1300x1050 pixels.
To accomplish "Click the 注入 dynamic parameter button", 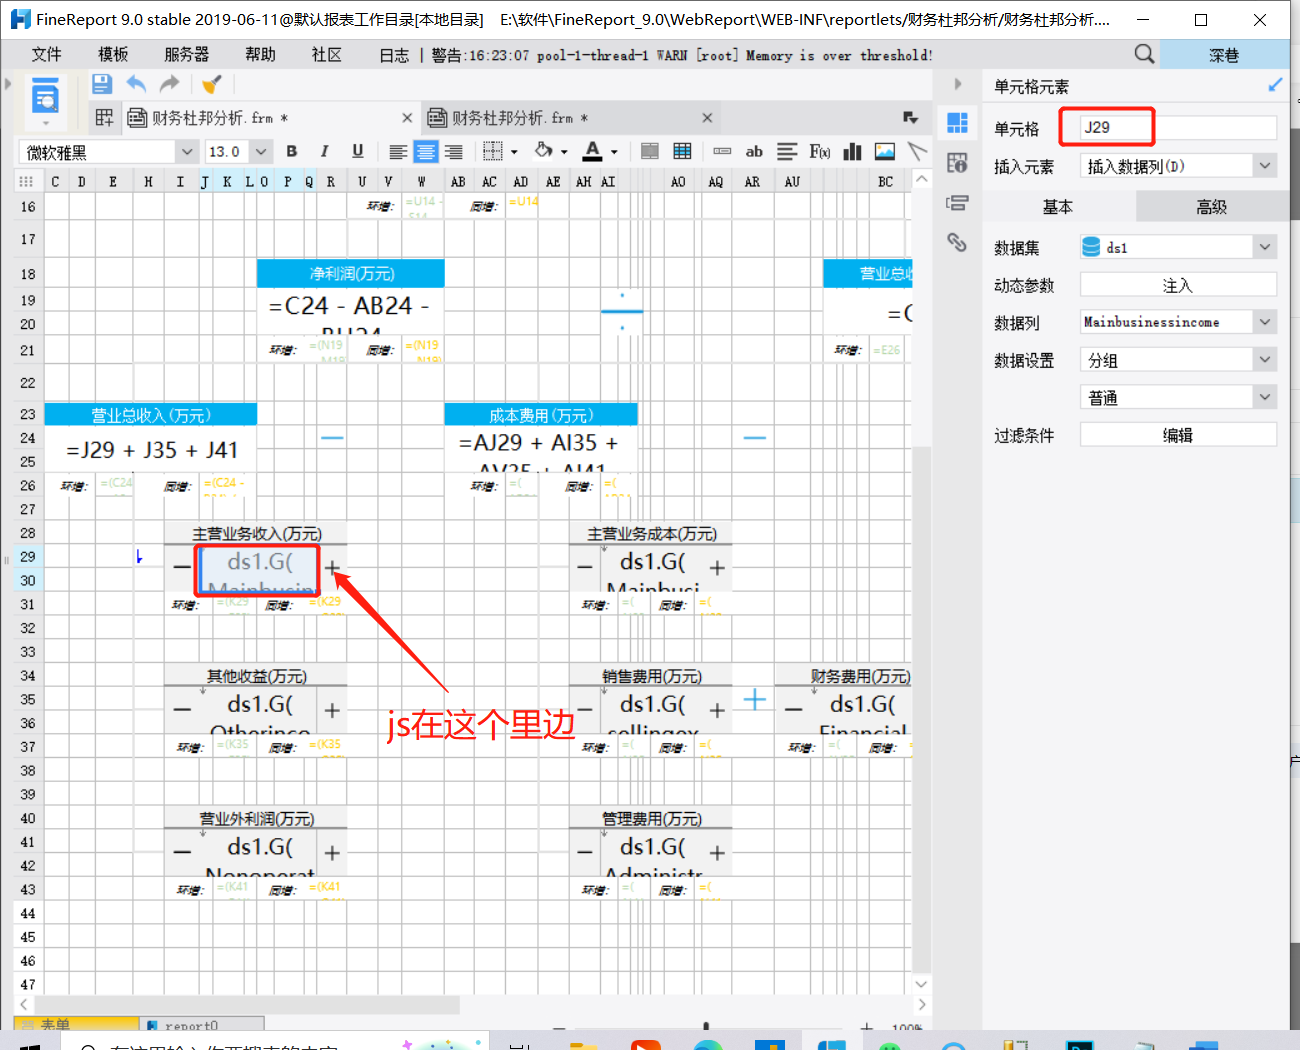I will tap(1177, 285).
